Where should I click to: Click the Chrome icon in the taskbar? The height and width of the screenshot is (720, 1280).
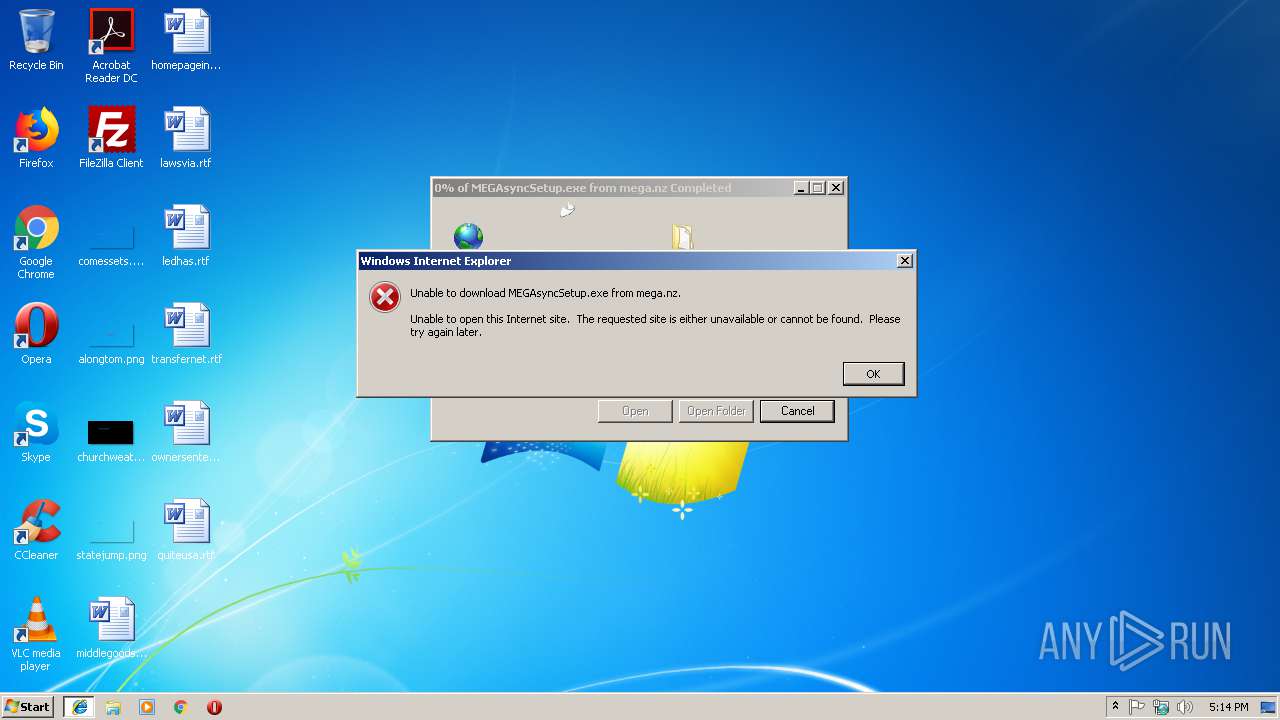(x=181, y=707)
